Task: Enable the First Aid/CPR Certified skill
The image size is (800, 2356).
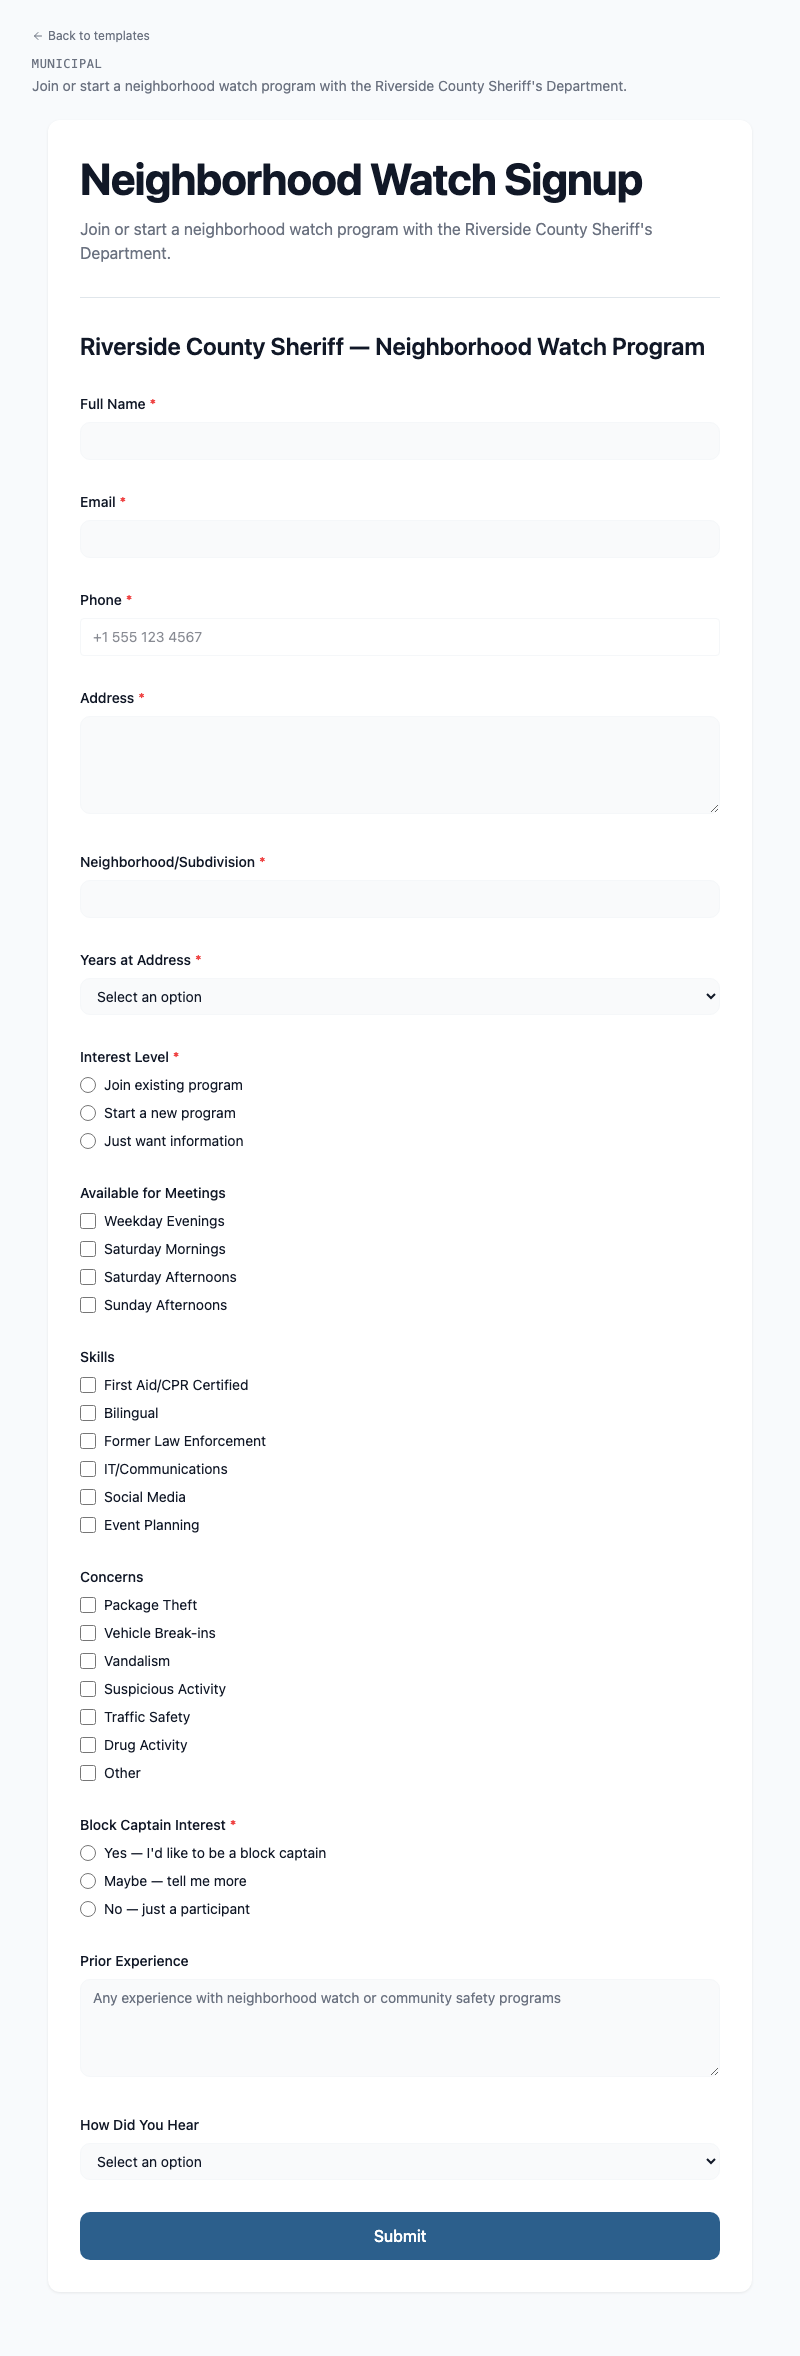Action: (x=88, y=1385)
